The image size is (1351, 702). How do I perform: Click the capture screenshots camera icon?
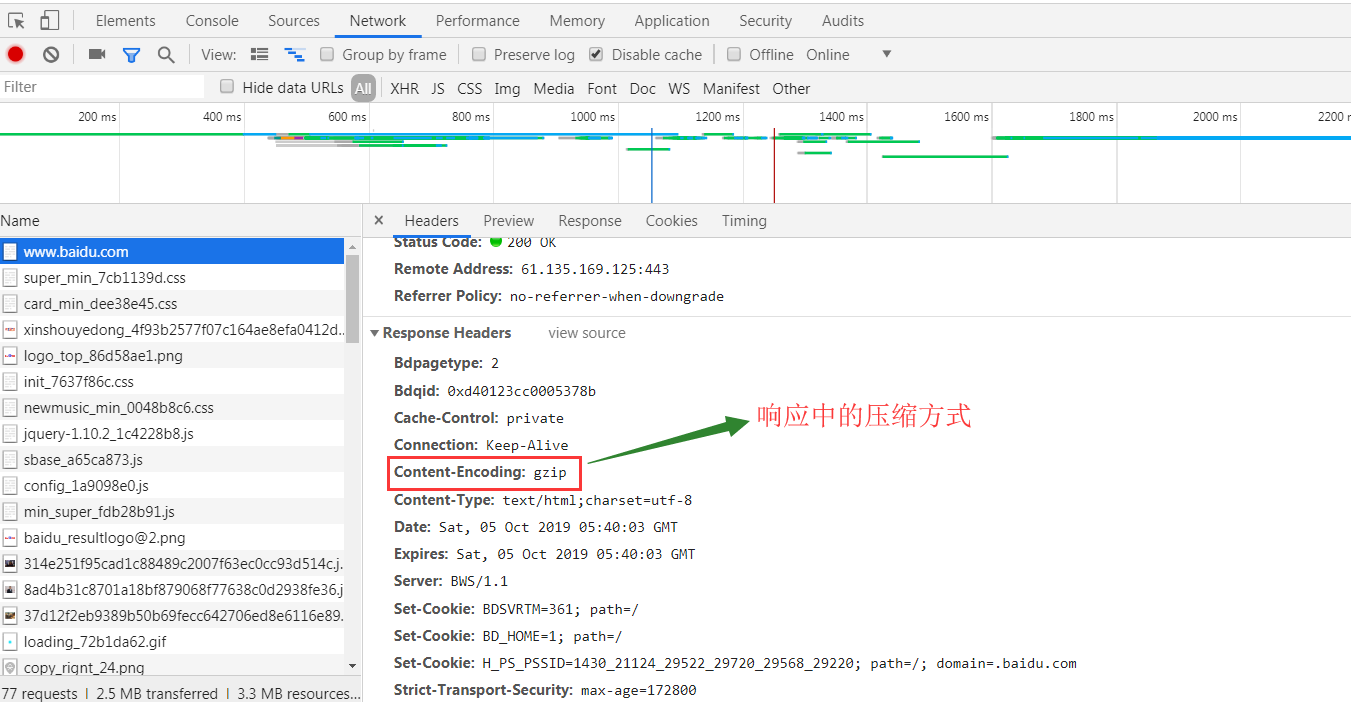coord(97,55)
